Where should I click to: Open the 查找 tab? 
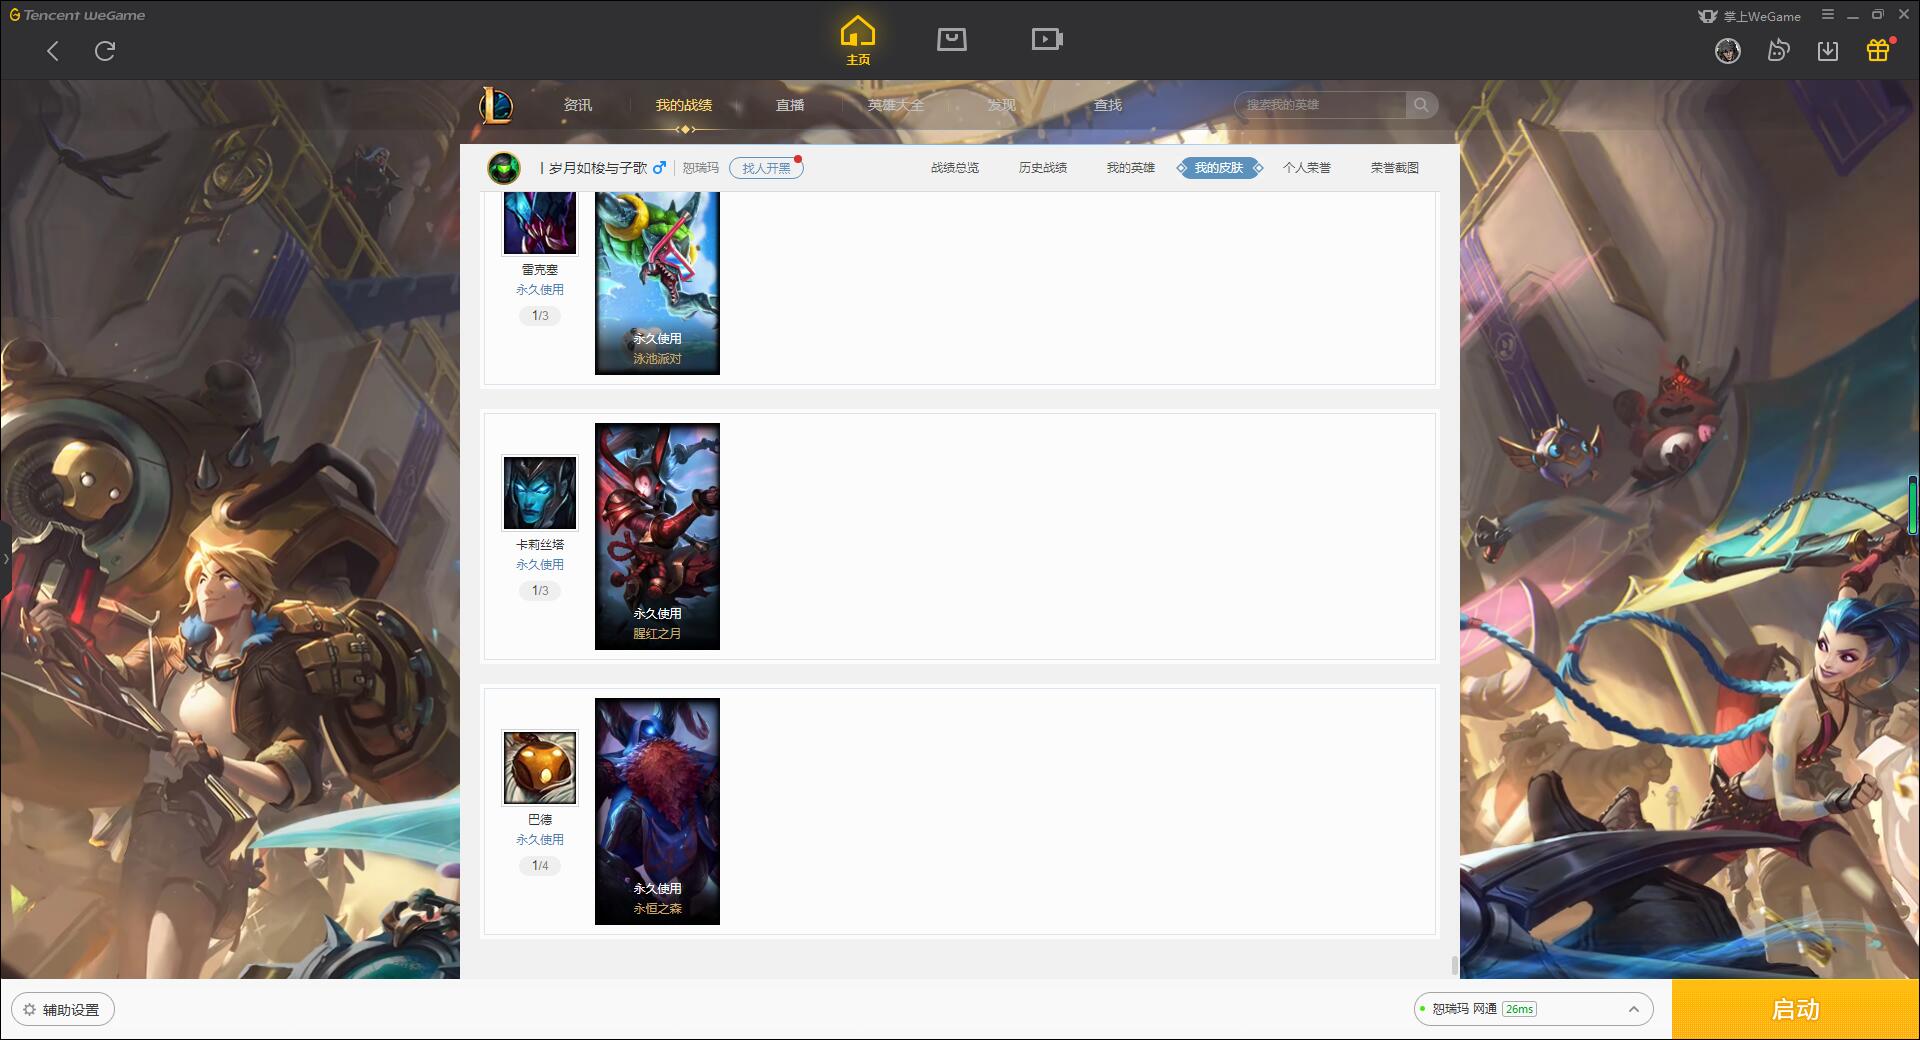pyautogui.click(x=1108, y=105)
